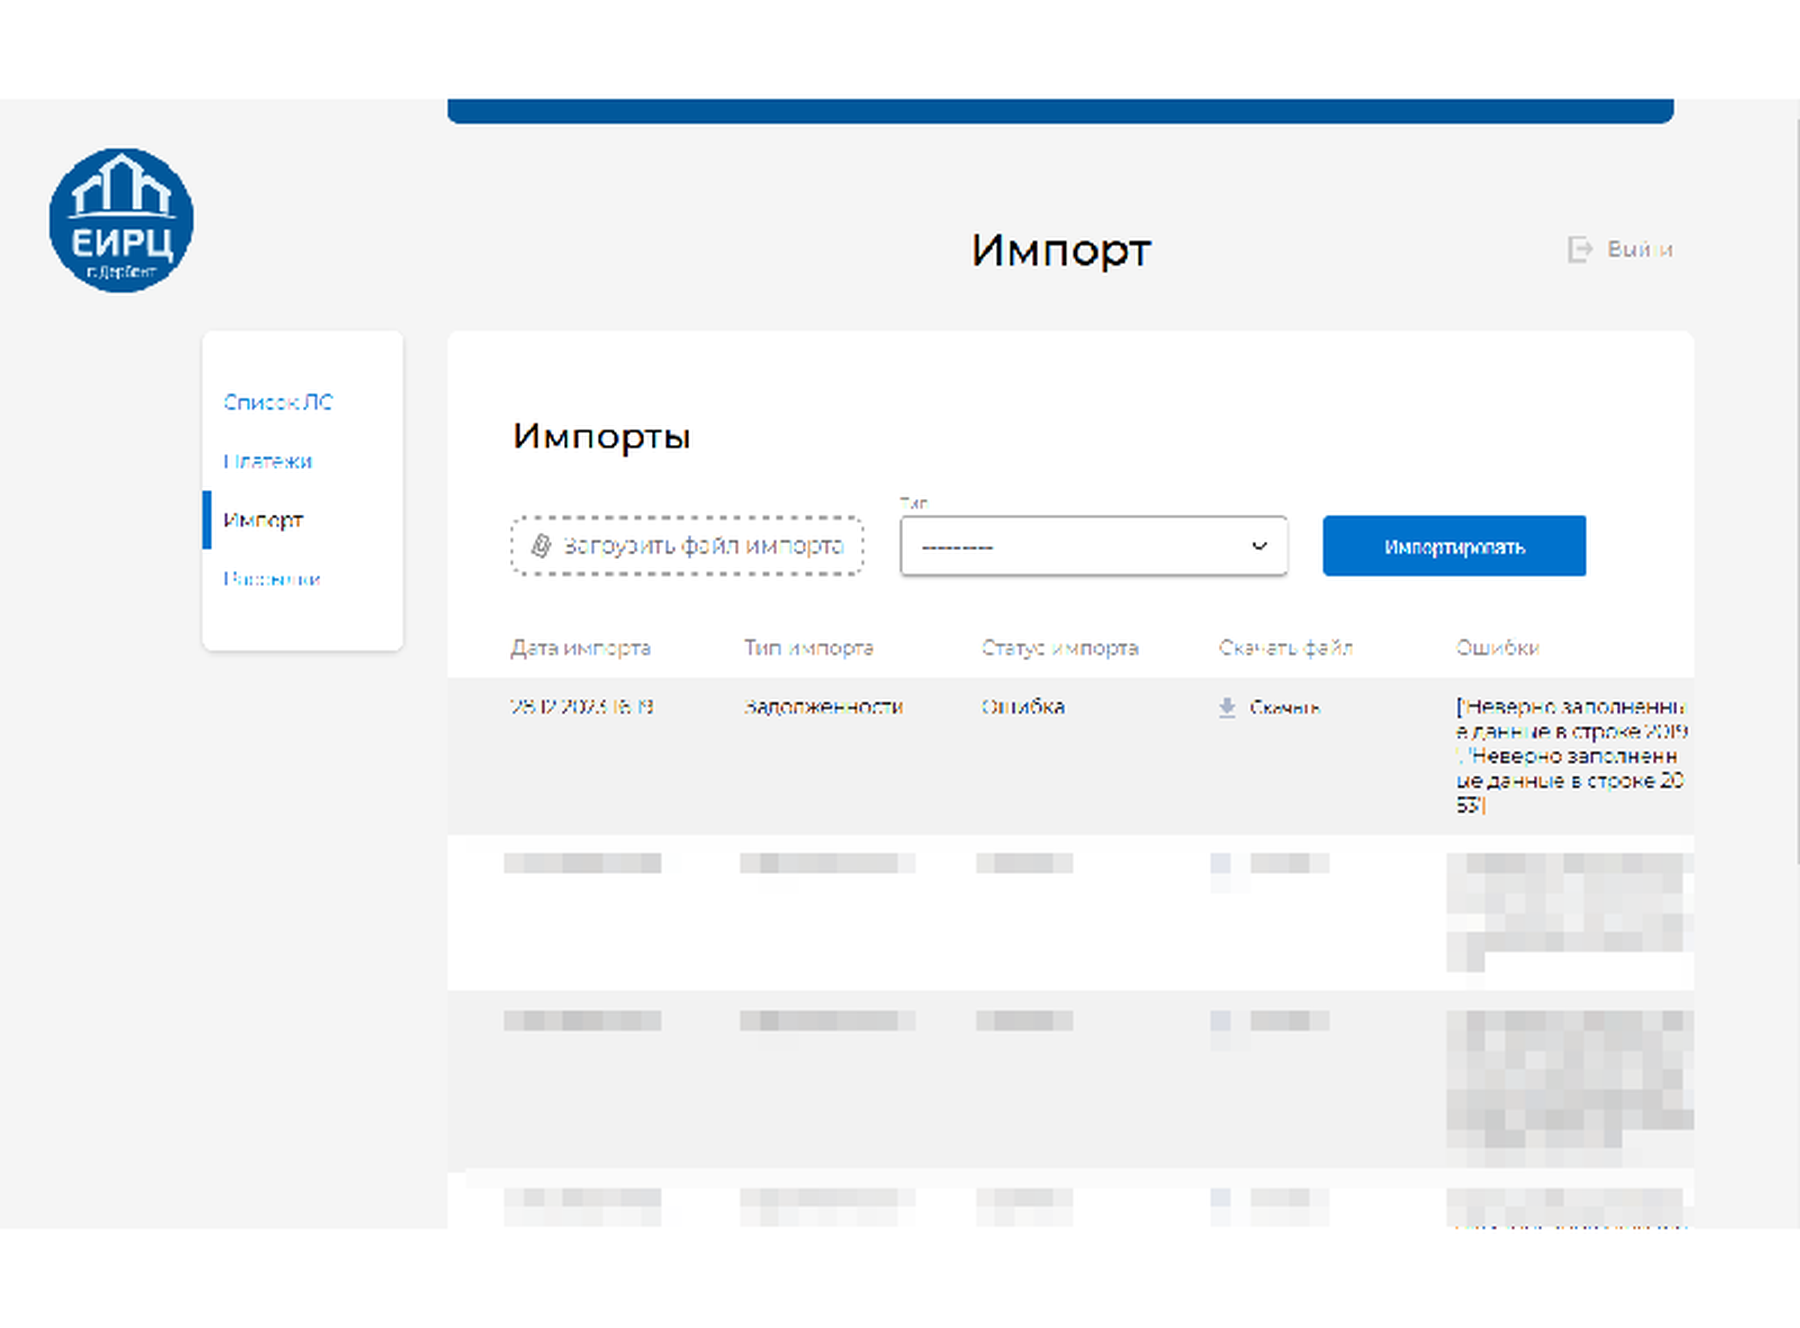The height and width of the screenshot is (1328, 1800).
Task: Click the Скачать файл column header
Action: tap(1286, 648)
